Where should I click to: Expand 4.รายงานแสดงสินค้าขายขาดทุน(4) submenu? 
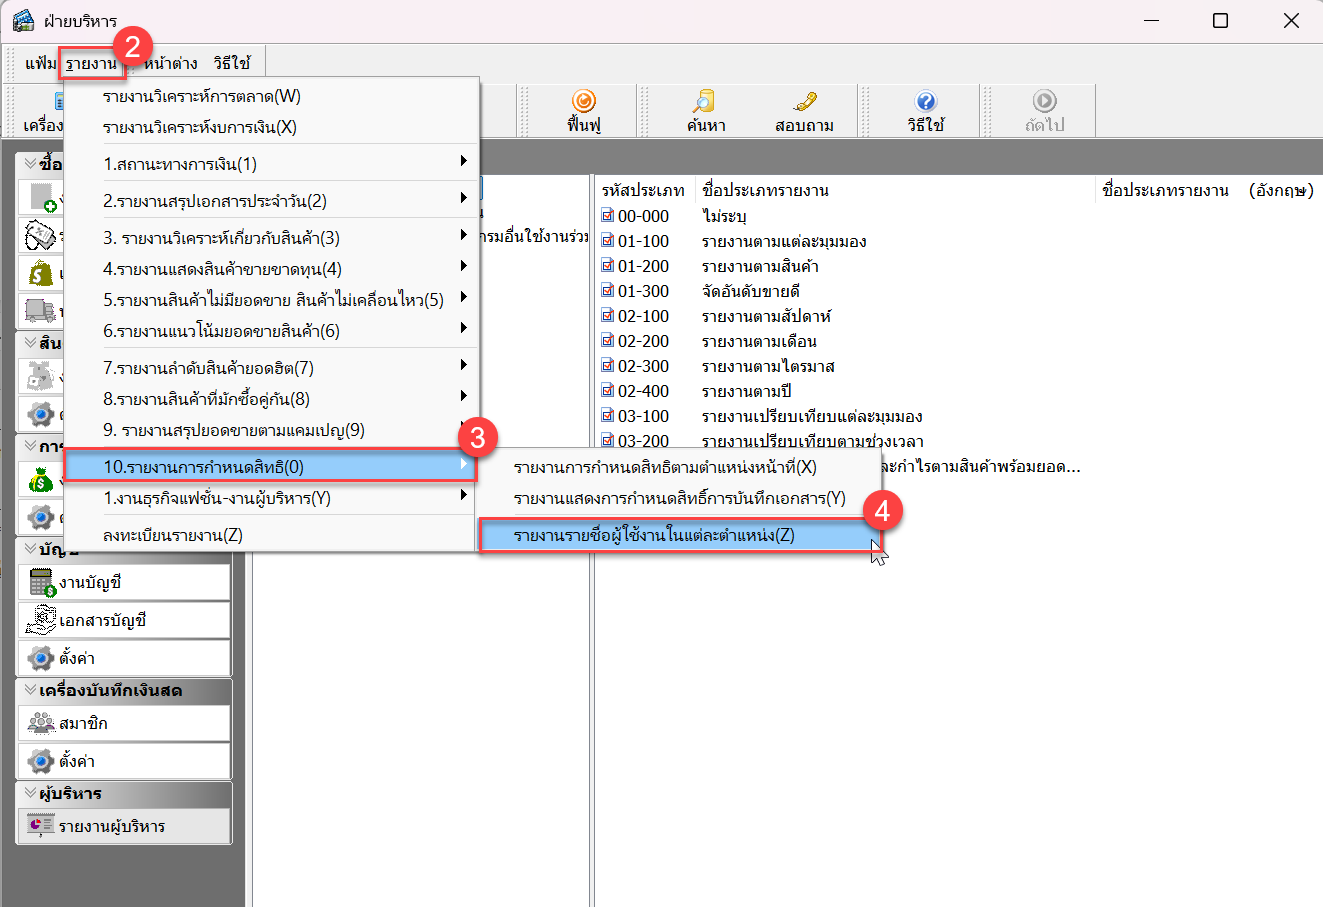272,269
